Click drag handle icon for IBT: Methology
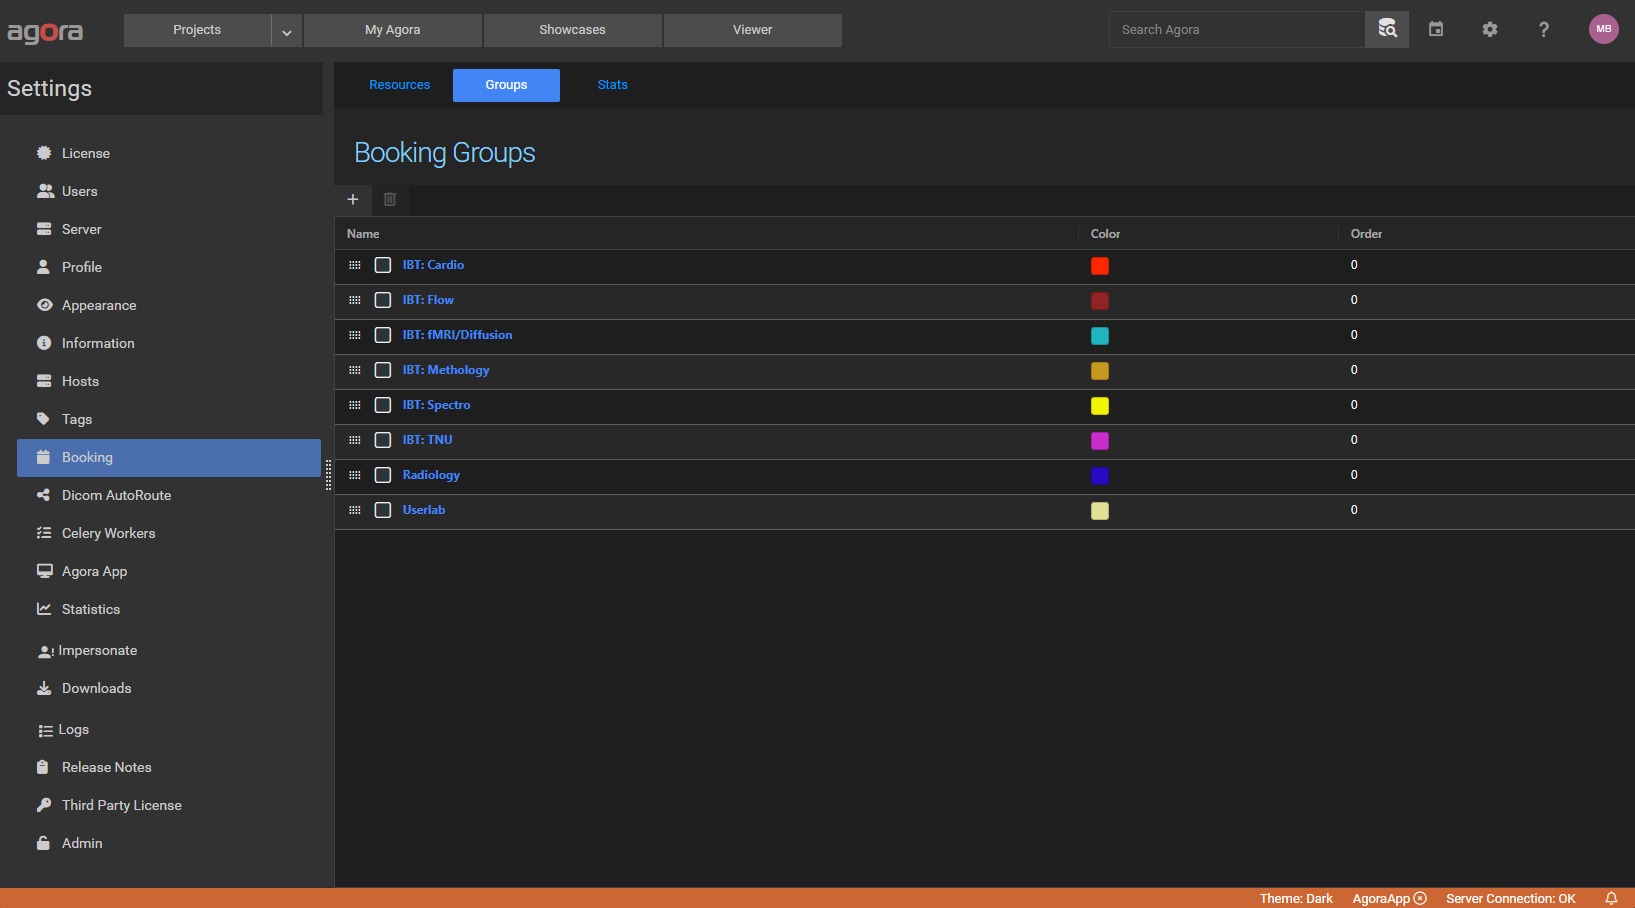This screenshot has width=1635, height=908. (355, 370)
